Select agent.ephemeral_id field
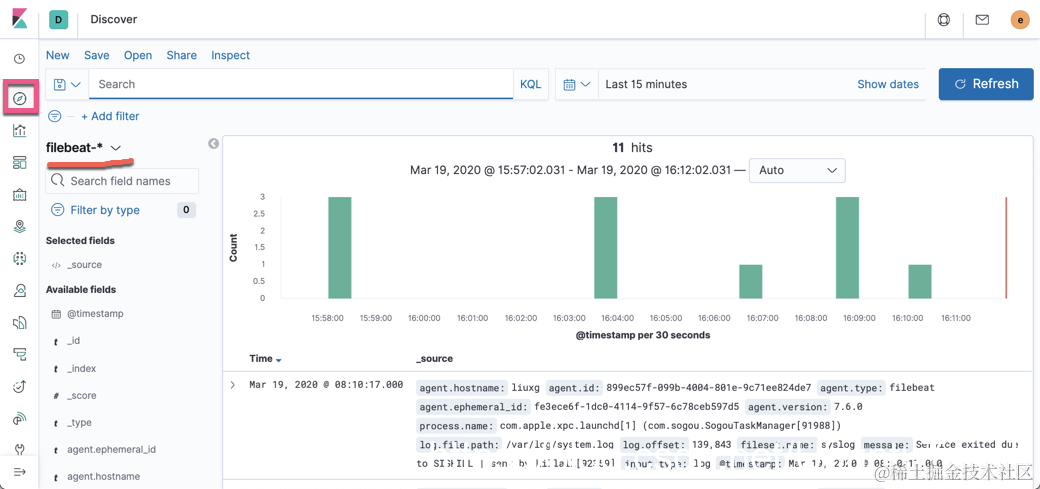 111,449
